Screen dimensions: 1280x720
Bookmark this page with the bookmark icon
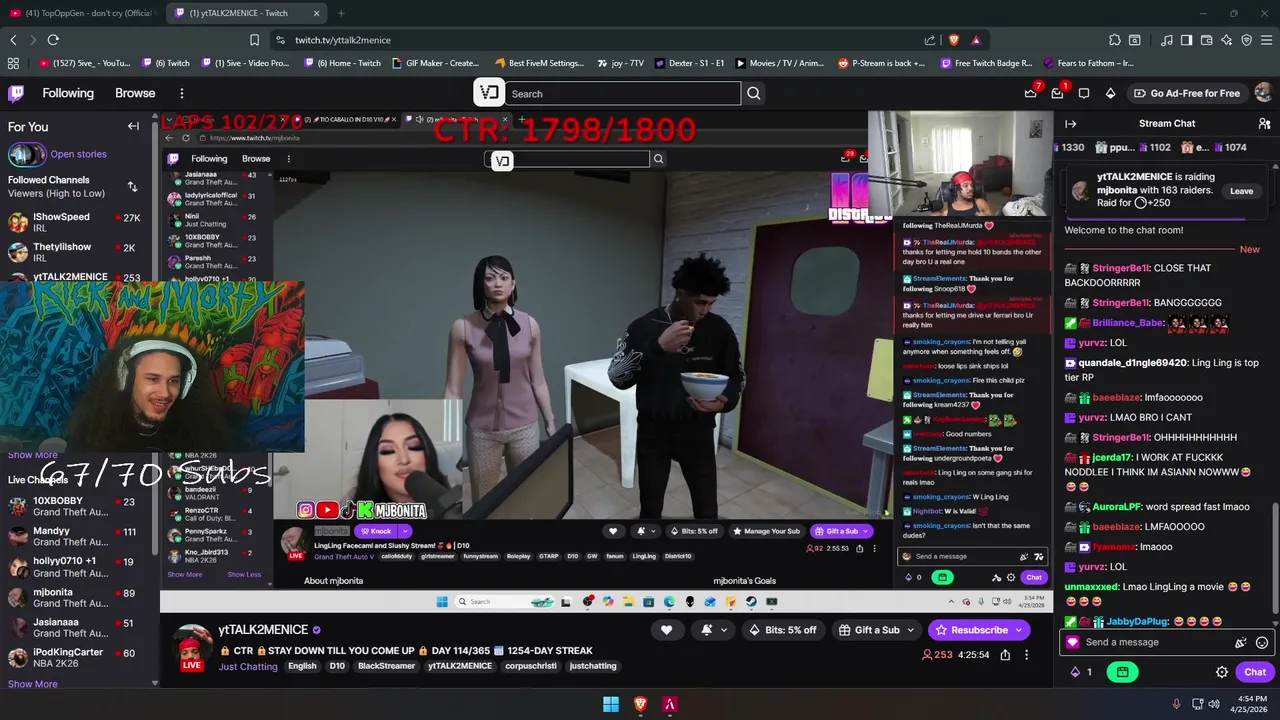coord(254,40)
